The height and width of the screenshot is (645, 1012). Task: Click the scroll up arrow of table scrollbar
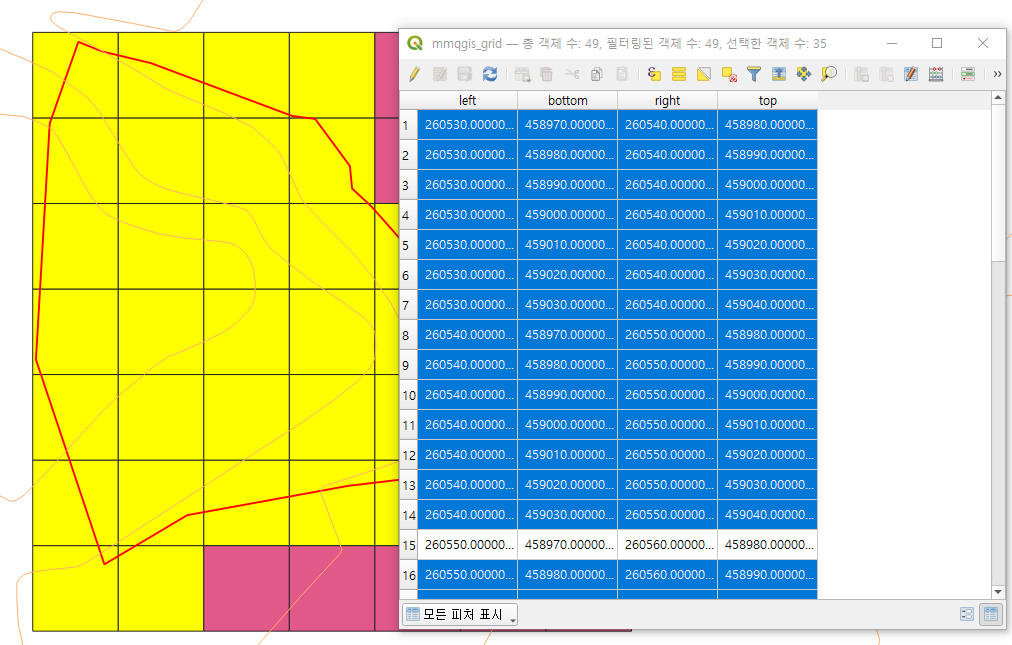tap(998, 97)
